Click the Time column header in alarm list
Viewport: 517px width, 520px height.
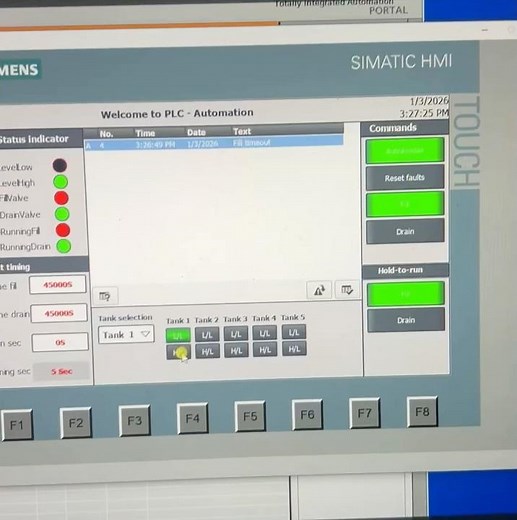point(145,133)
